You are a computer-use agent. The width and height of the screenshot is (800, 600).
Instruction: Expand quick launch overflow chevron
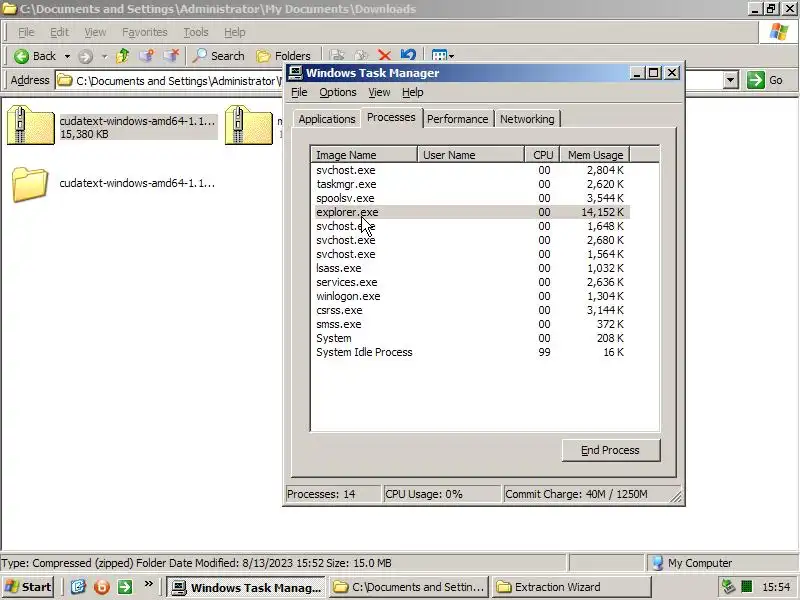tap(148, 584)
